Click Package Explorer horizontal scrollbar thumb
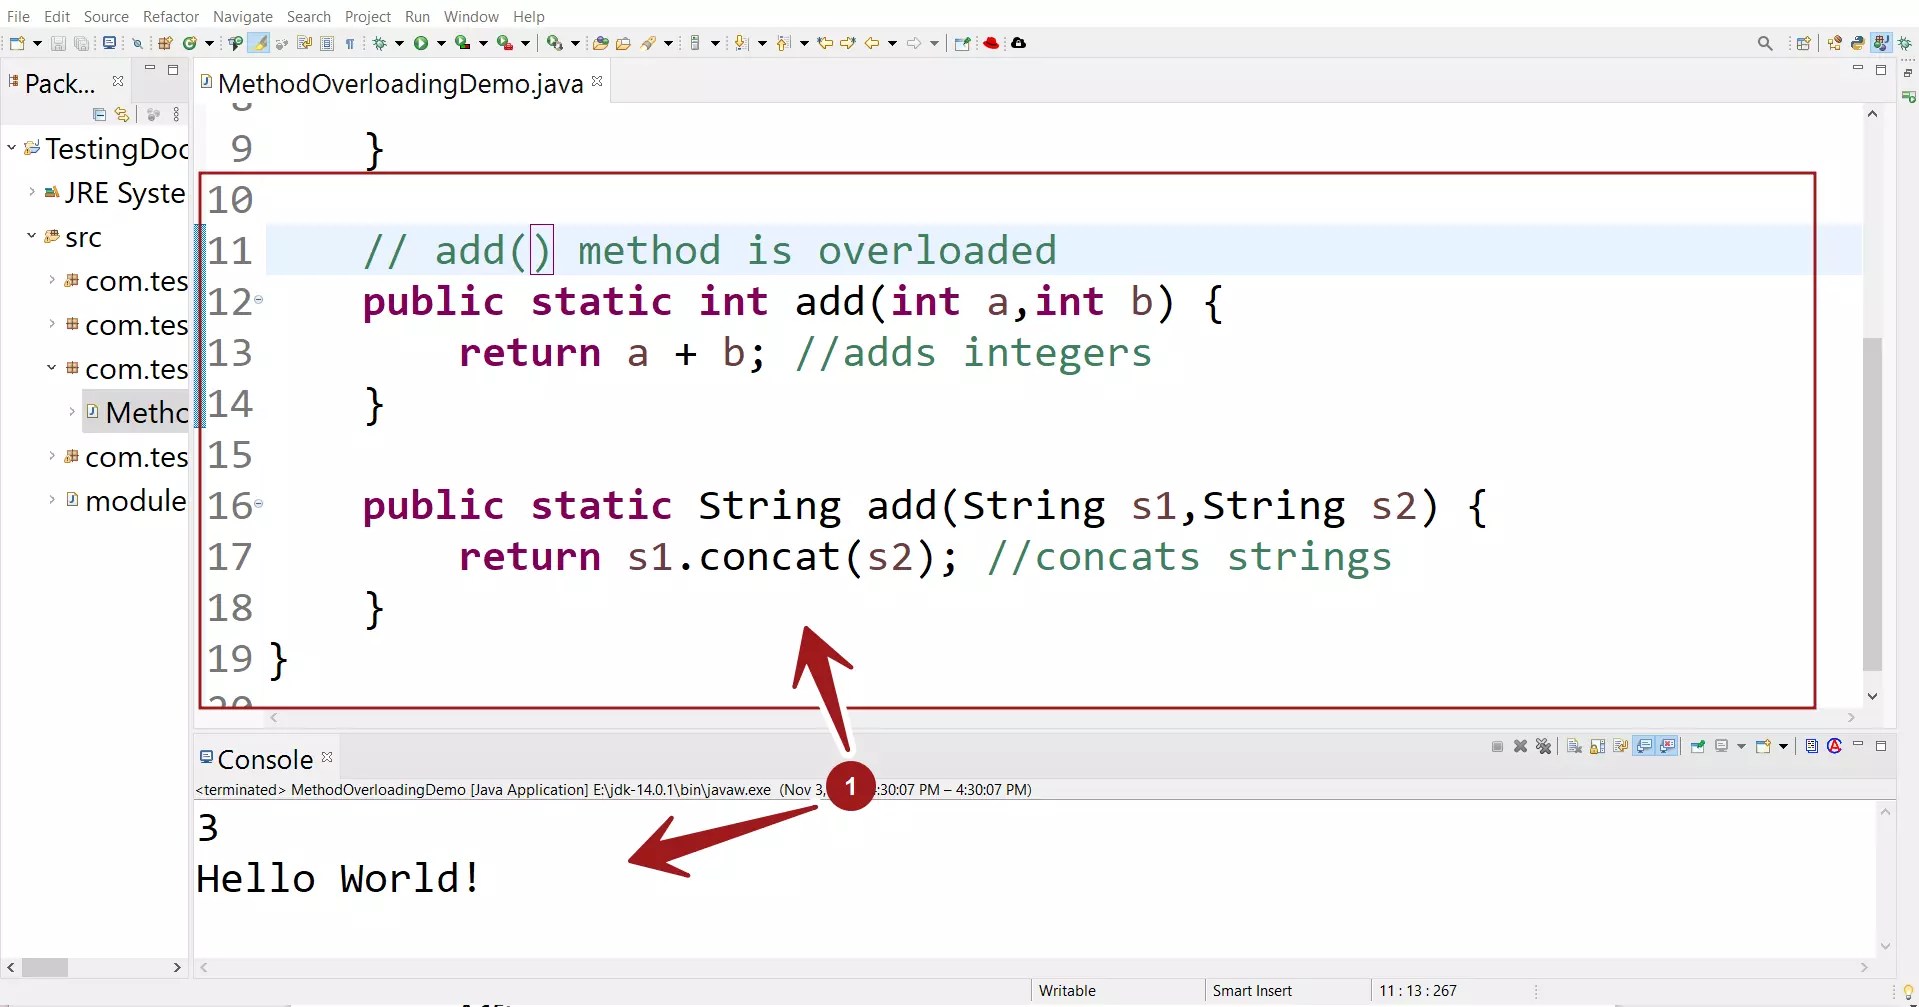 click(x=45, y=967)
